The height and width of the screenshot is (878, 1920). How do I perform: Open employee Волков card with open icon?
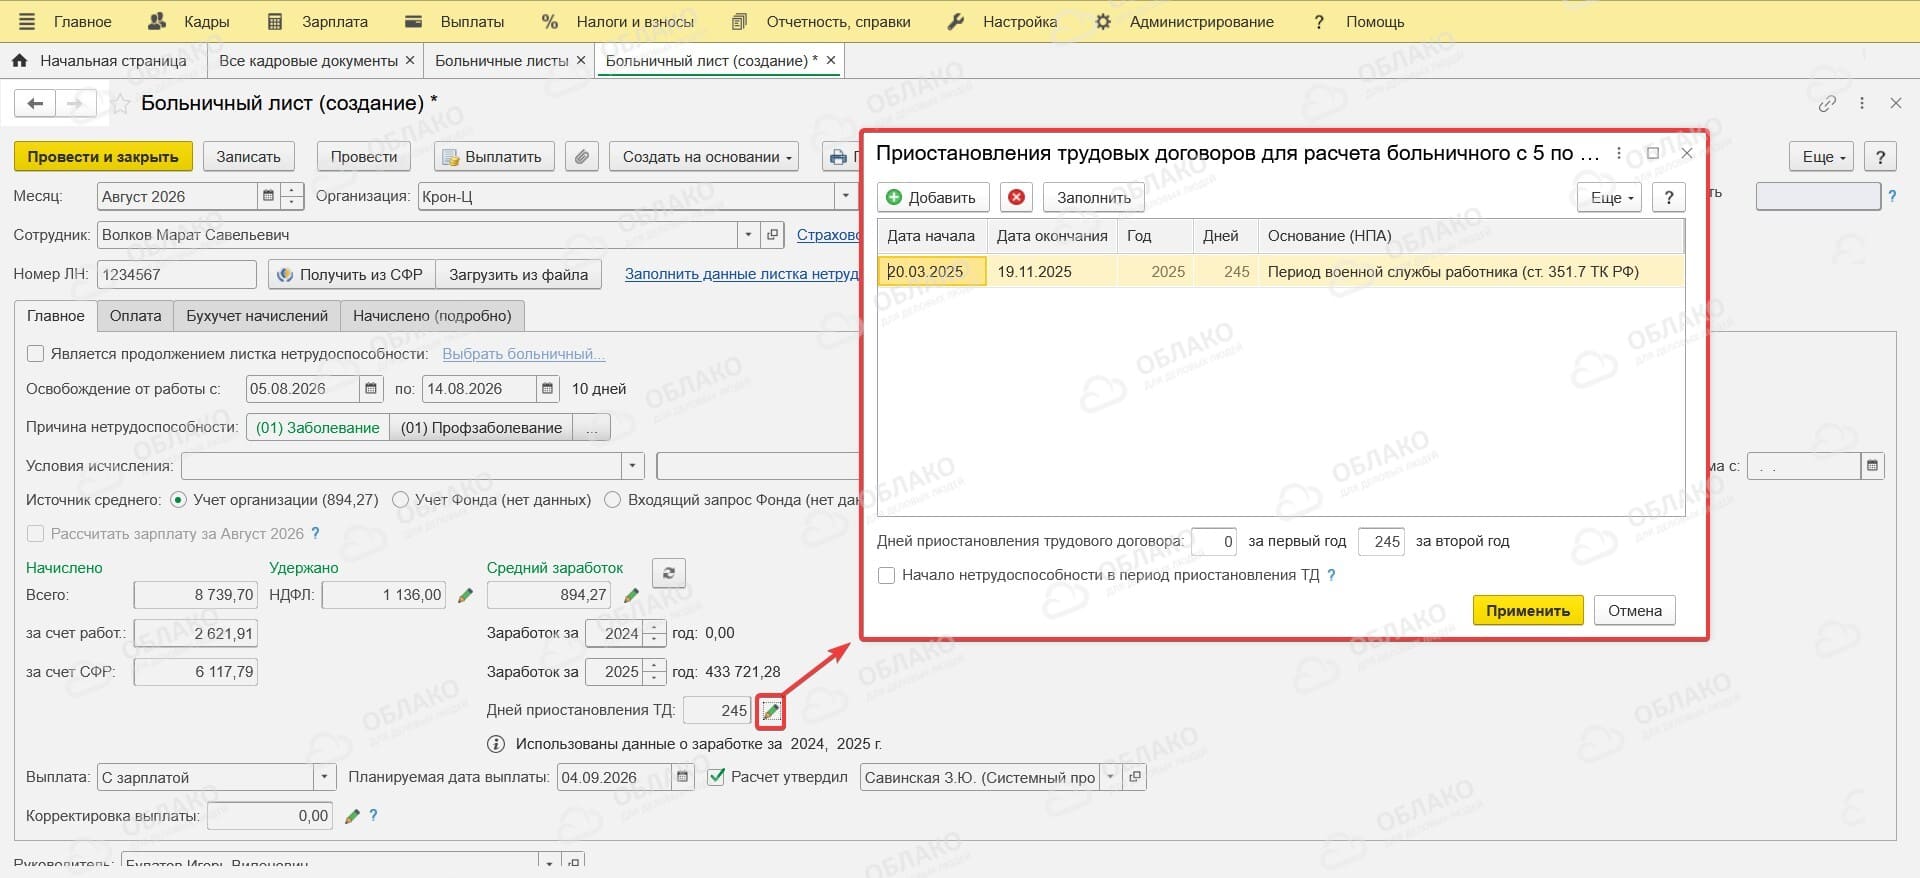click(772, 235)
